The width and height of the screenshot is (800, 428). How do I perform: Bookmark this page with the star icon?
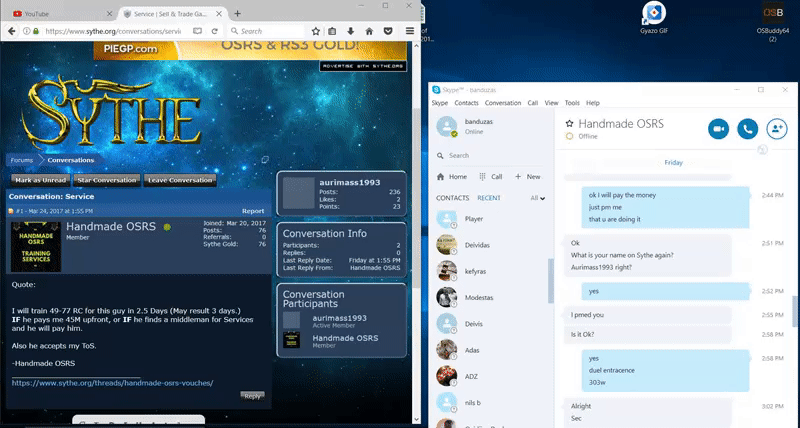pyautogui.click(x=316, y=31)
